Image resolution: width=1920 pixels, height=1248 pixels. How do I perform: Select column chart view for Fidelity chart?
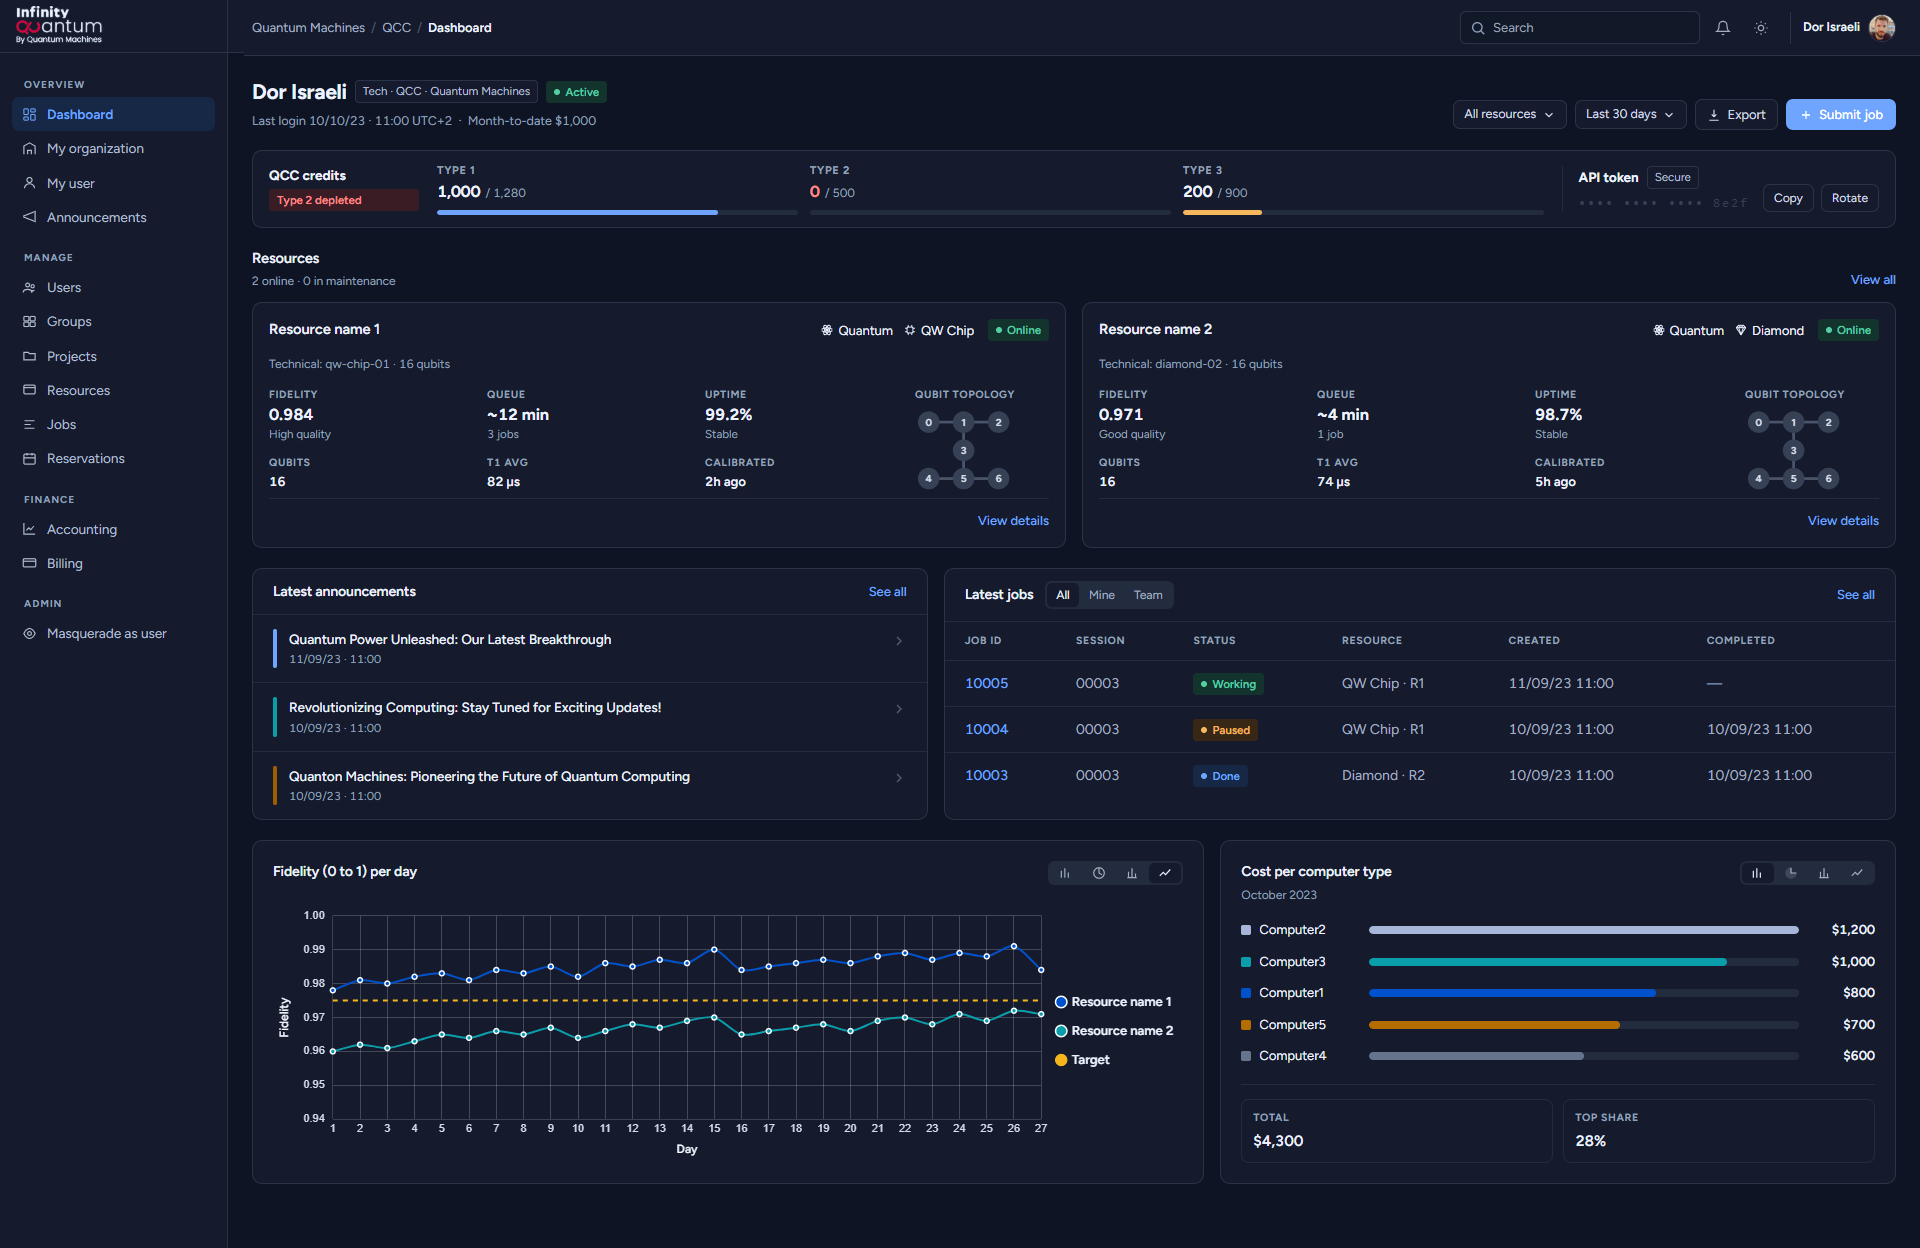[1131, 873]
